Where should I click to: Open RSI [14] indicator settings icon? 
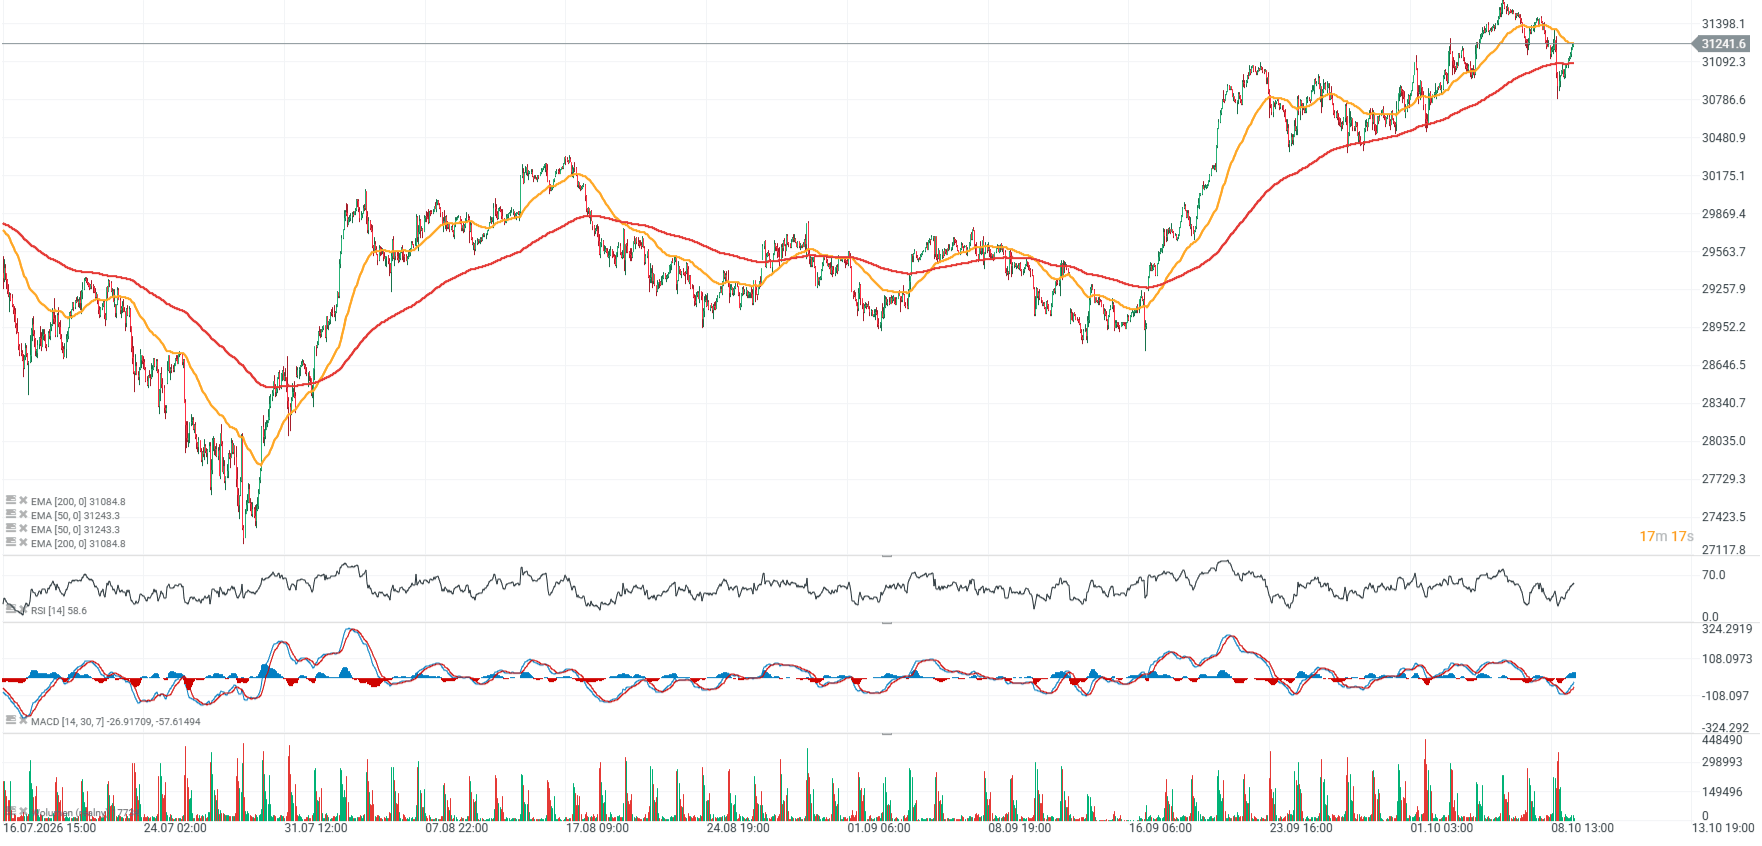point(11,609)
